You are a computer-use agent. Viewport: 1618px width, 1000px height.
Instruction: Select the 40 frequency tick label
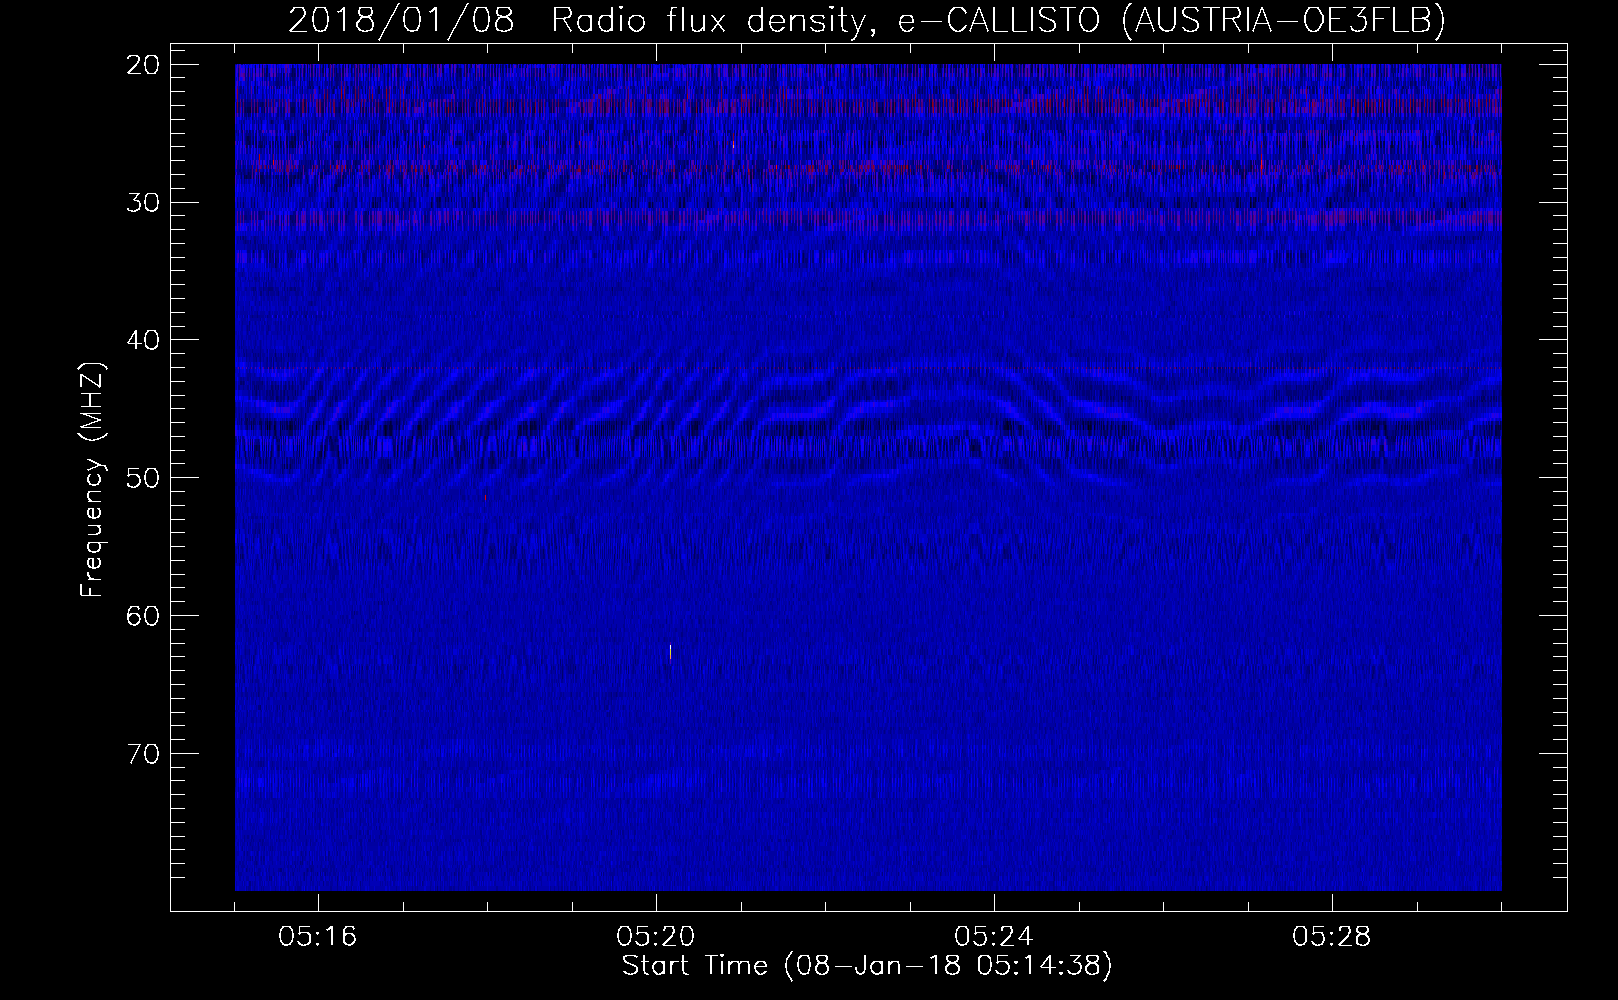coord(144,340)
